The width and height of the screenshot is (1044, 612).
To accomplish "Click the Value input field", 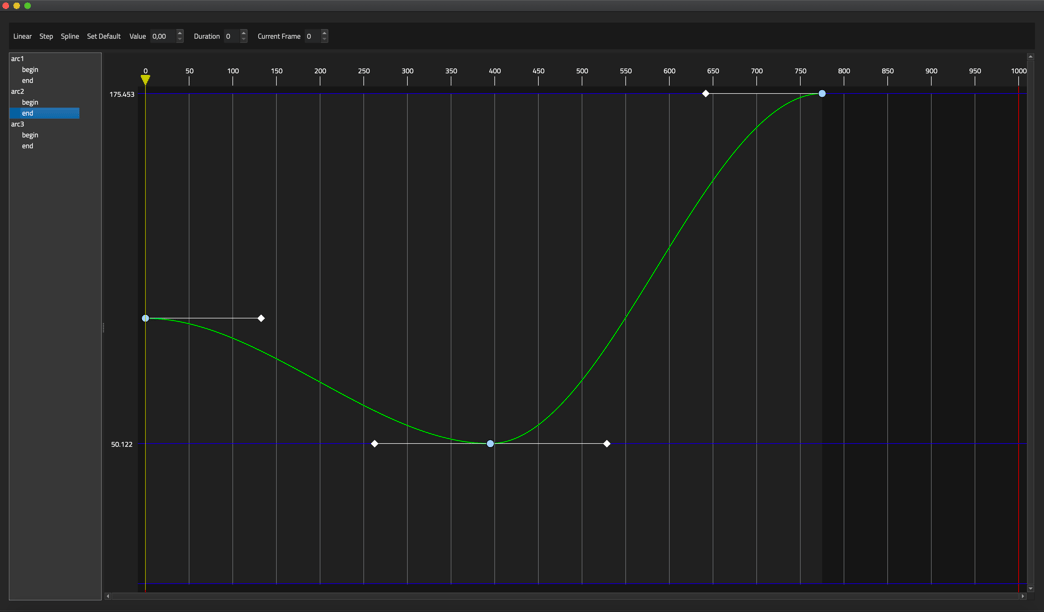I will pyautogui.click(x=162, y=36).
